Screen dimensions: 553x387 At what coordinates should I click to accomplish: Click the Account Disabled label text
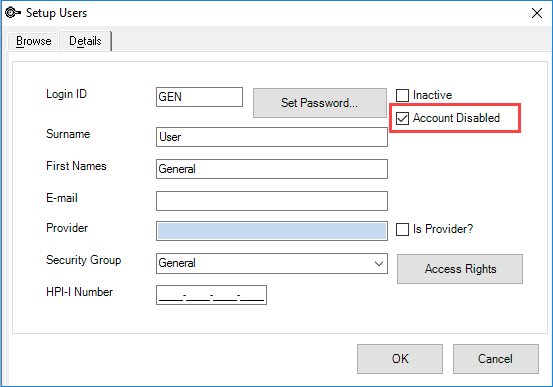pyautogui.click(x=456, y=118)
